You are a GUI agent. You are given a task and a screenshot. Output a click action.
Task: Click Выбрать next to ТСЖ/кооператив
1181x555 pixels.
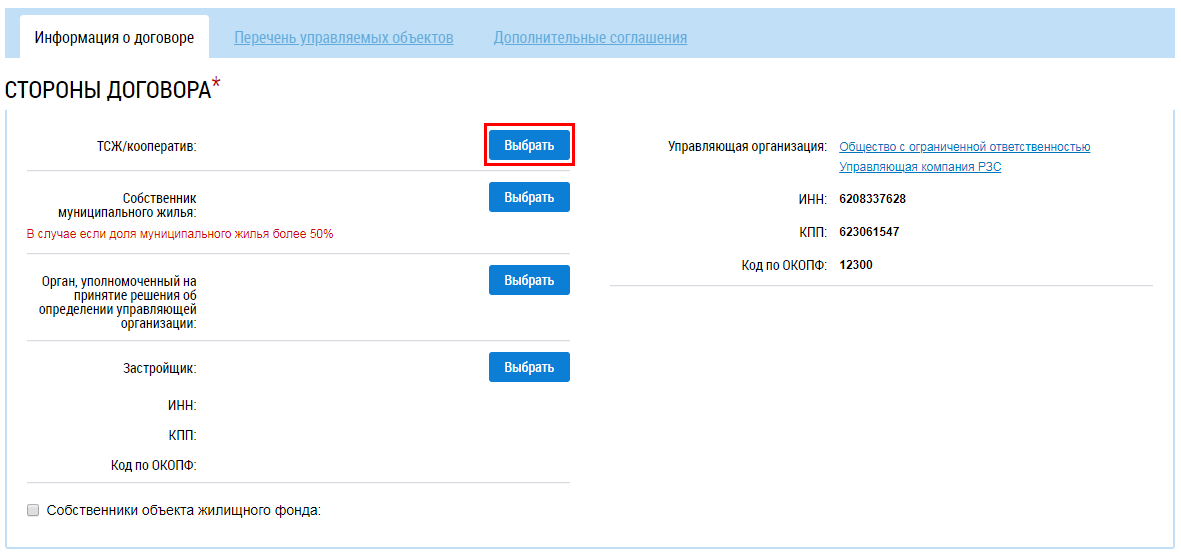coord(529,145)
